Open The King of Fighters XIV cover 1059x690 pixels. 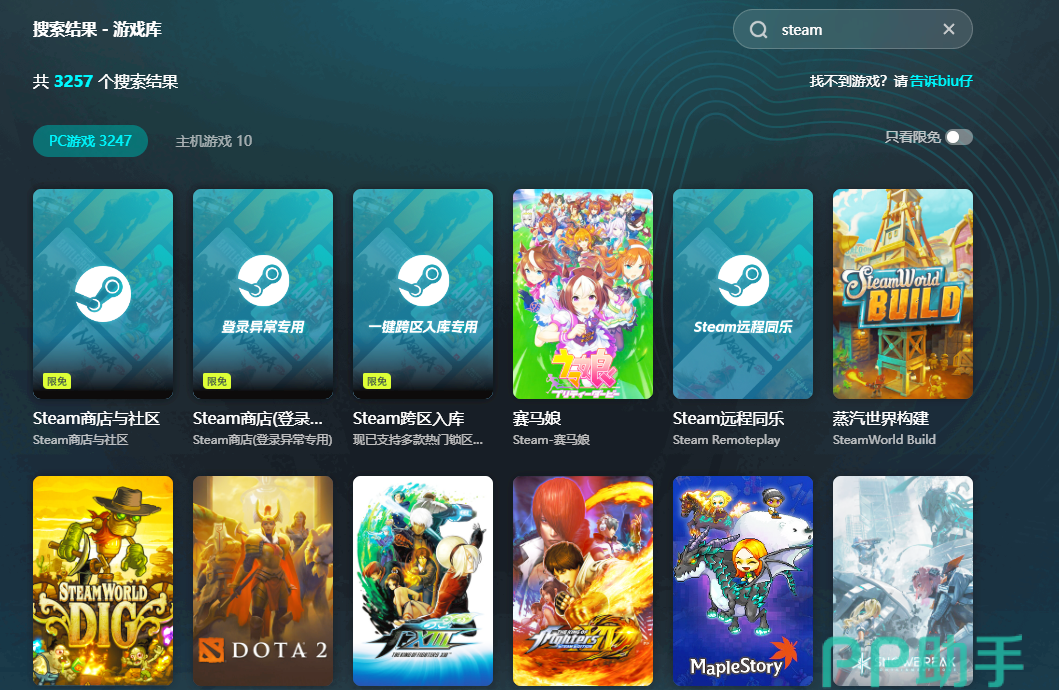(583, 580)
